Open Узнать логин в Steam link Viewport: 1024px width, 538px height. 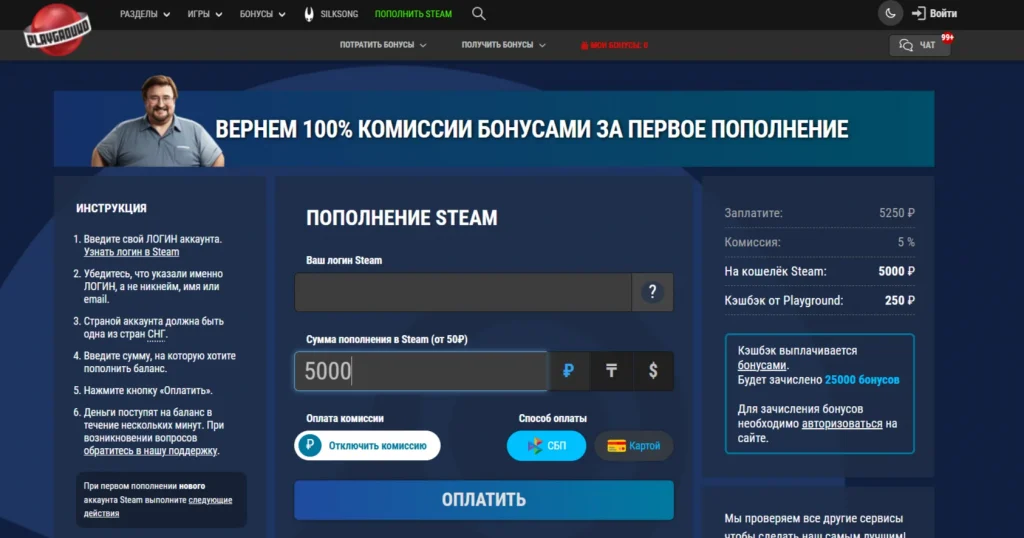coord(131,252)
